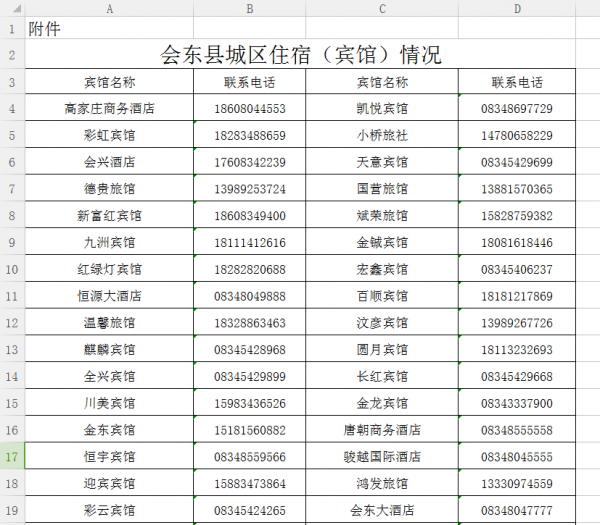Select row 17 header
This screenshot has width=600, height=525.
point(12,457)
